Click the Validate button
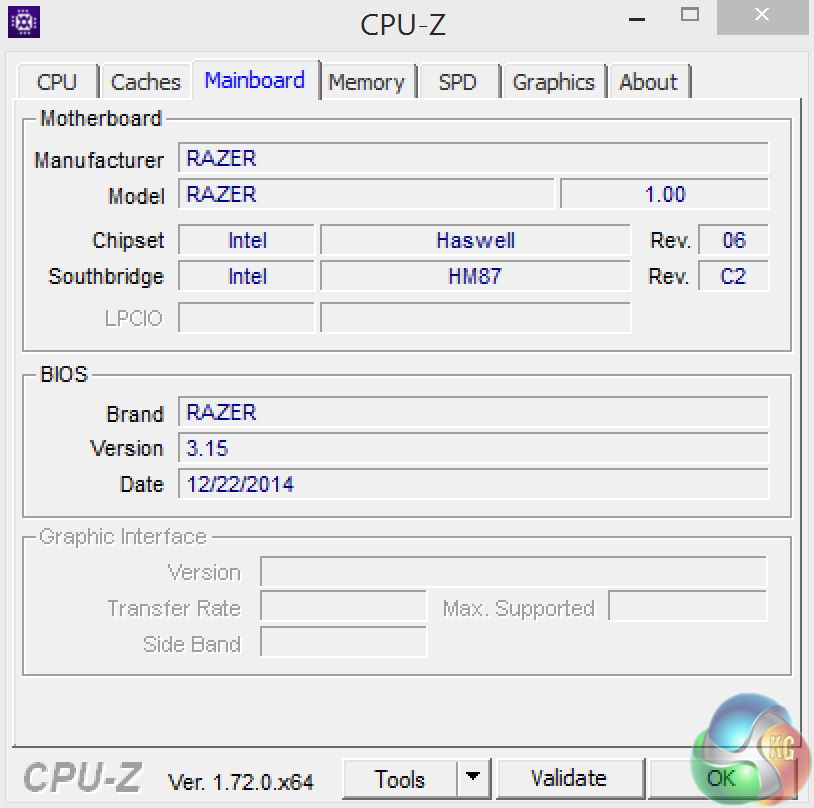The width and height of the screenshot is (814, 808). (569, 778)
